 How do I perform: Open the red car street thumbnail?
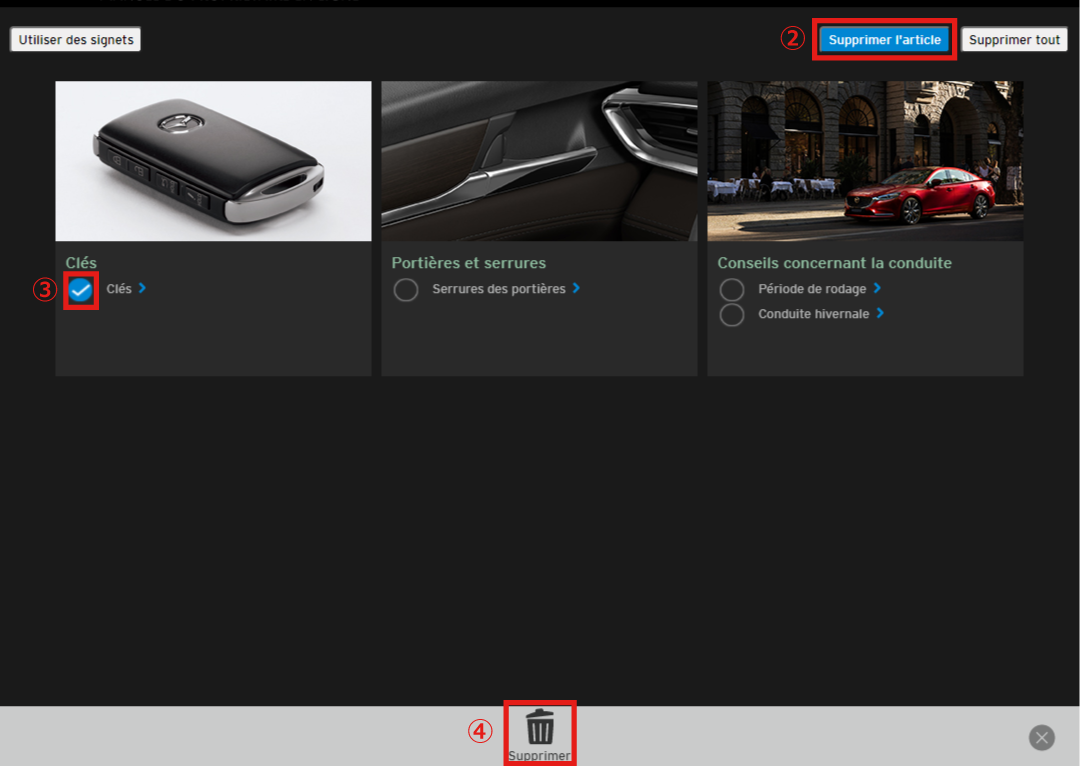(865, 161)
